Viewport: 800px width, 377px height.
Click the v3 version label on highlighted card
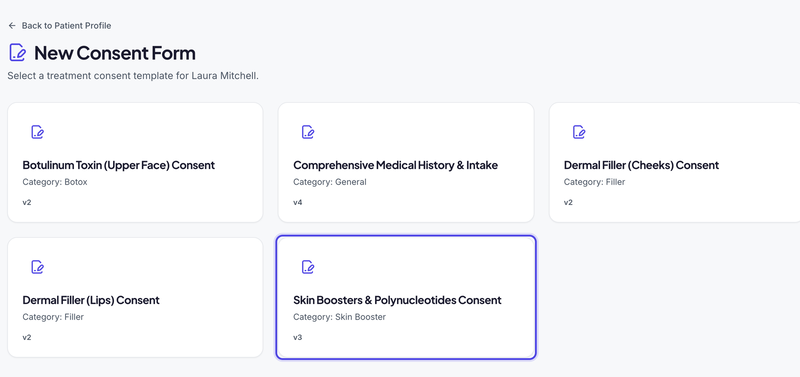click(297, 337)
